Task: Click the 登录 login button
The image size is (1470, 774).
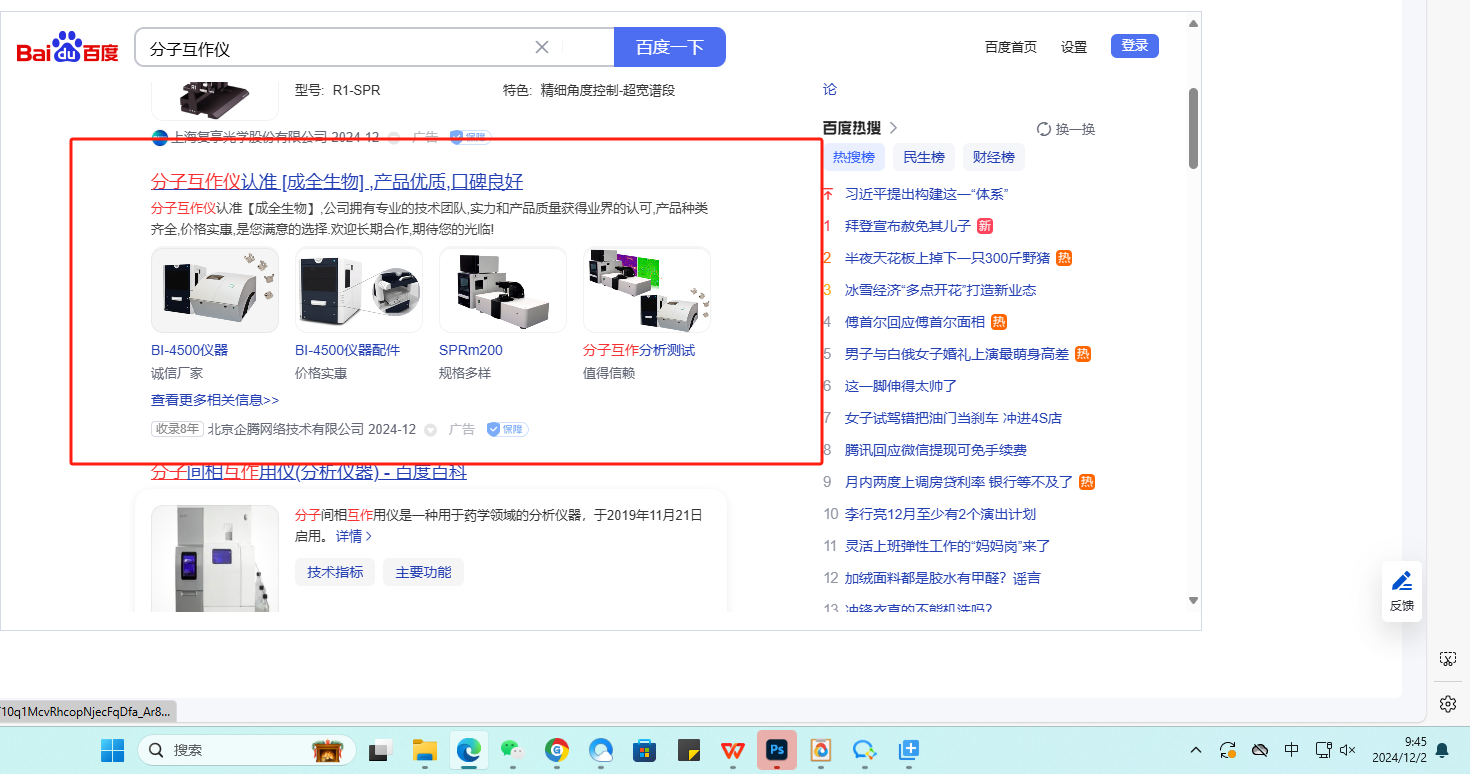Action: [x=1135, y=46]
